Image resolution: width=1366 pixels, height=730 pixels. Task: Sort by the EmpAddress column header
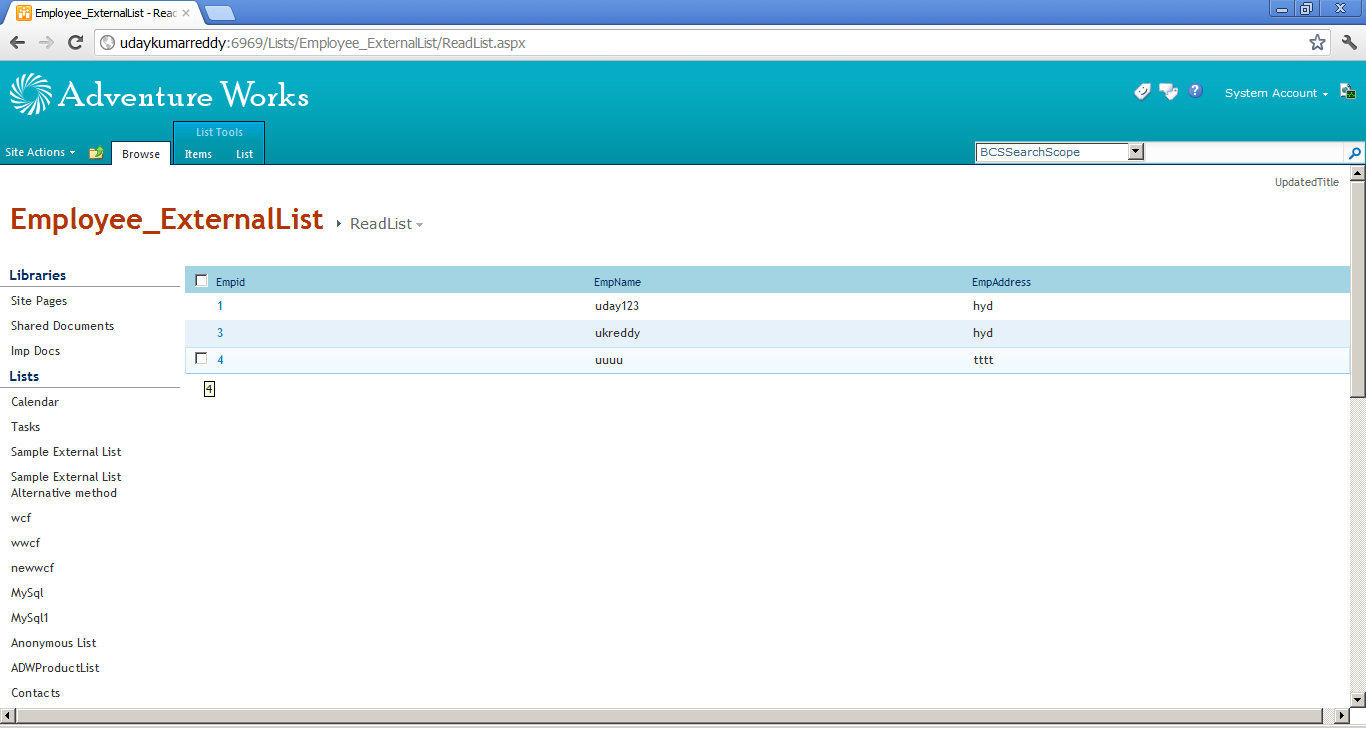tap(1001, 282)
